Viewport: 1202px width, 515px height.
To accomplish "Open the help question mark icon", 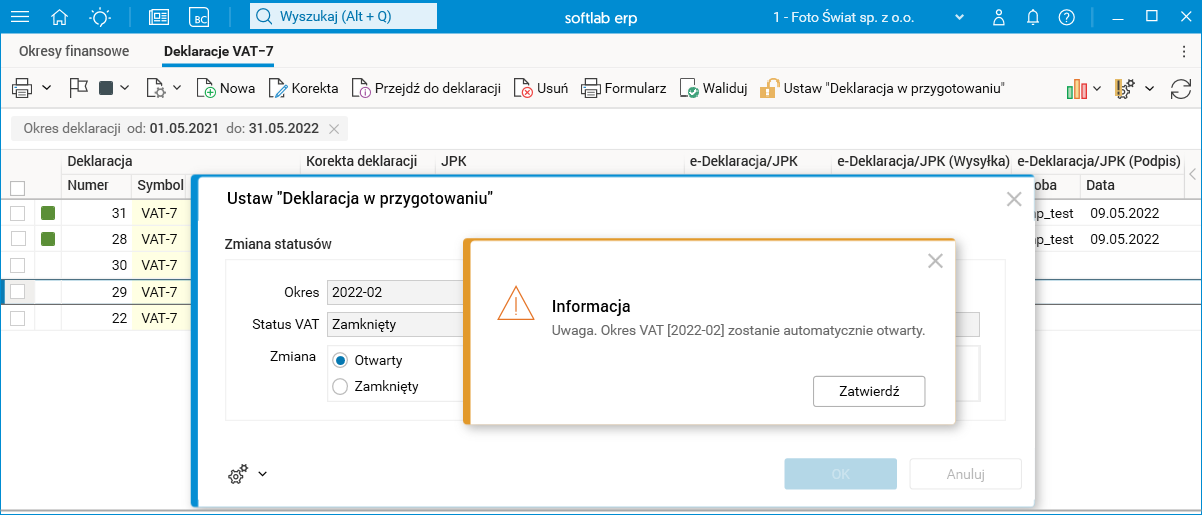I will [x=1067, y=17].
